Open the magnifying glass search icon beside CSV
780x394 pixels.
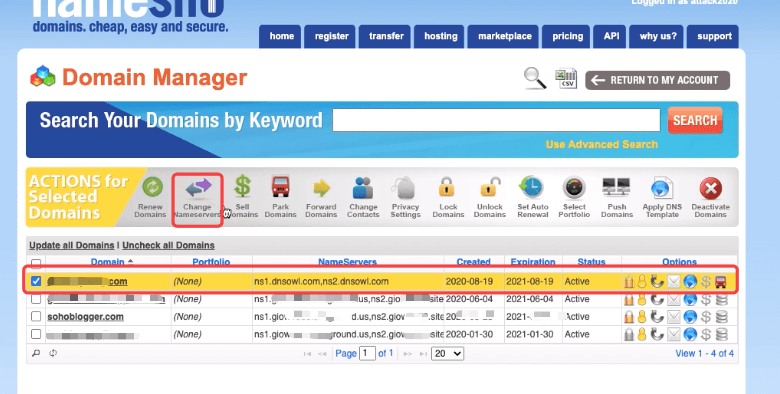535,79
